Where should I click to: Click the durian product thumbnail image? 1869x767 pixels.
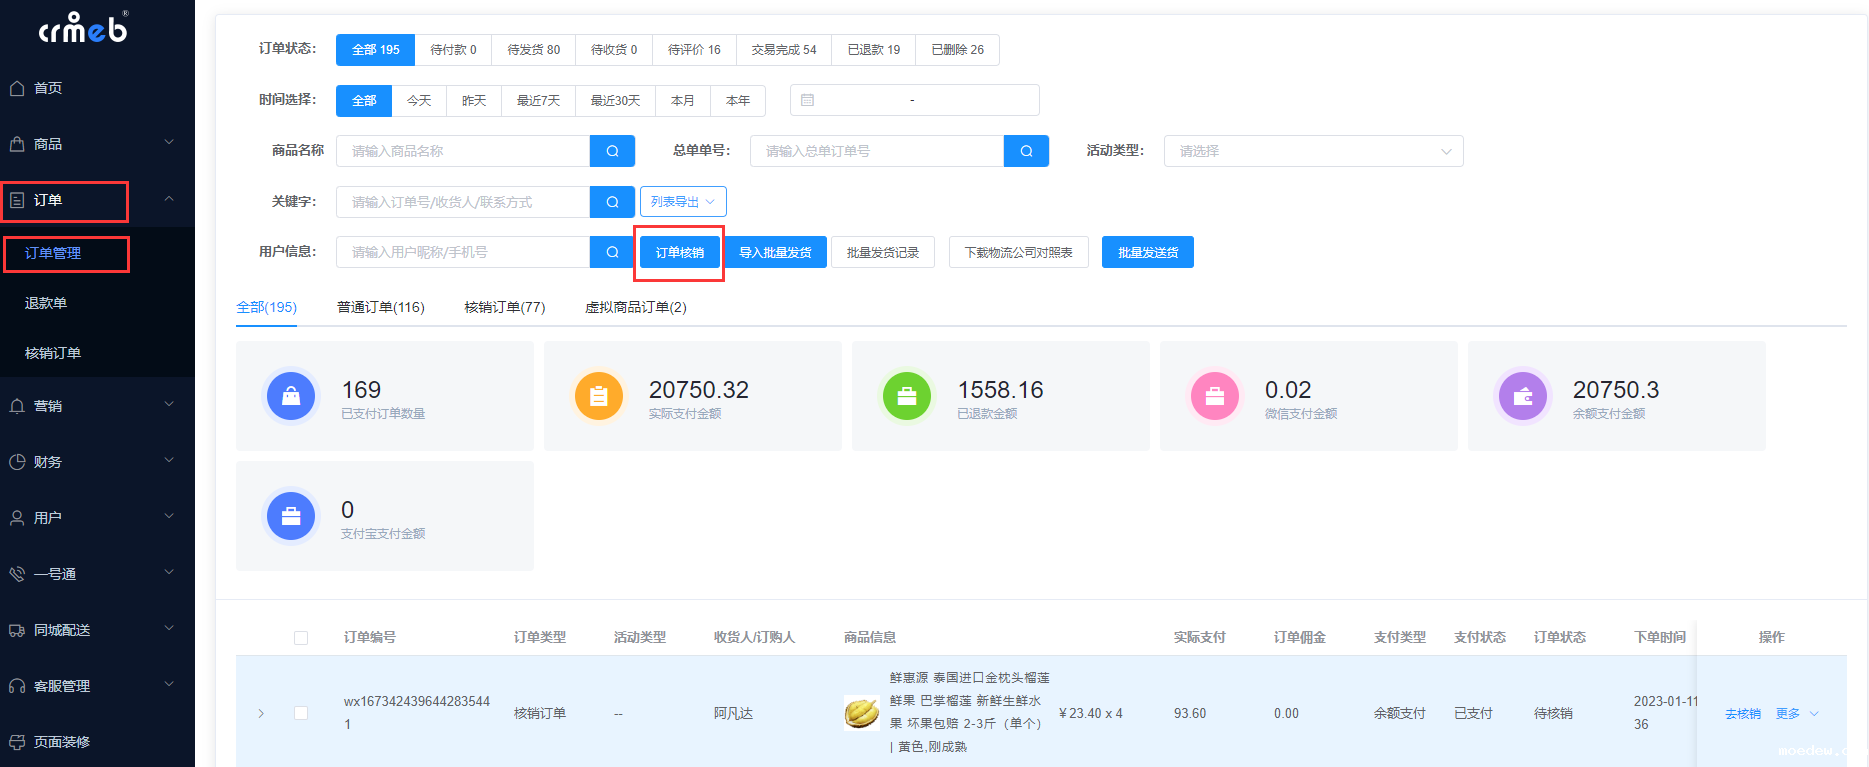point(861,713)
